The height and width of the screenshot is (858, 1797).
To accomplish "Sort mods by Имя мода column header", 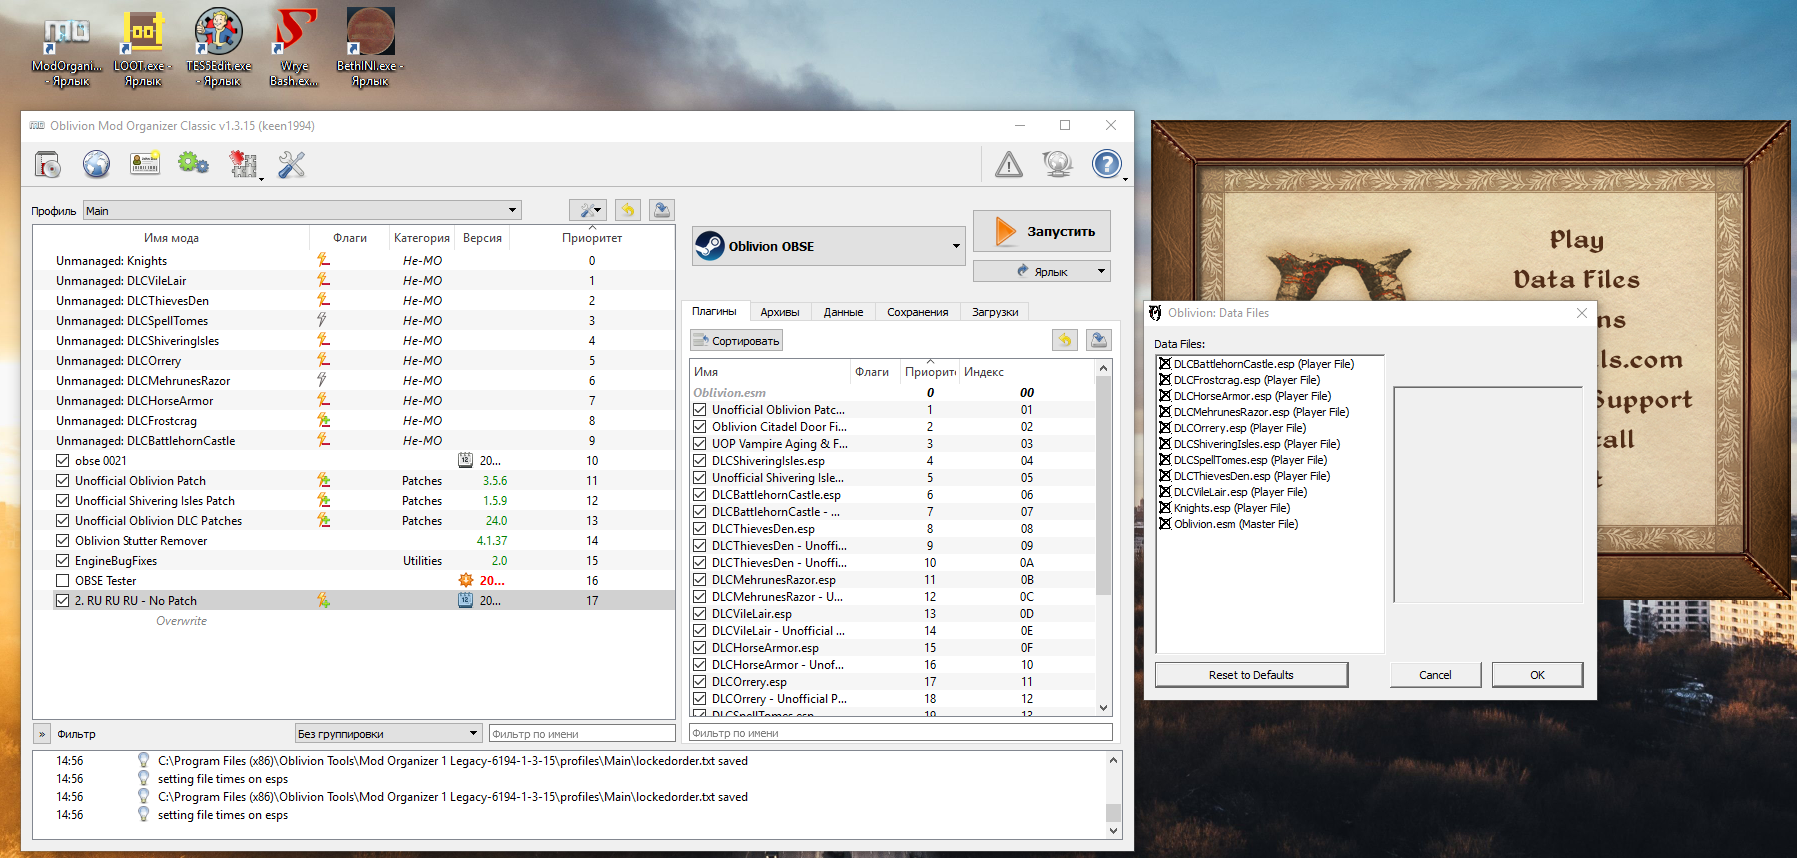I will click(x=171, y=238).
